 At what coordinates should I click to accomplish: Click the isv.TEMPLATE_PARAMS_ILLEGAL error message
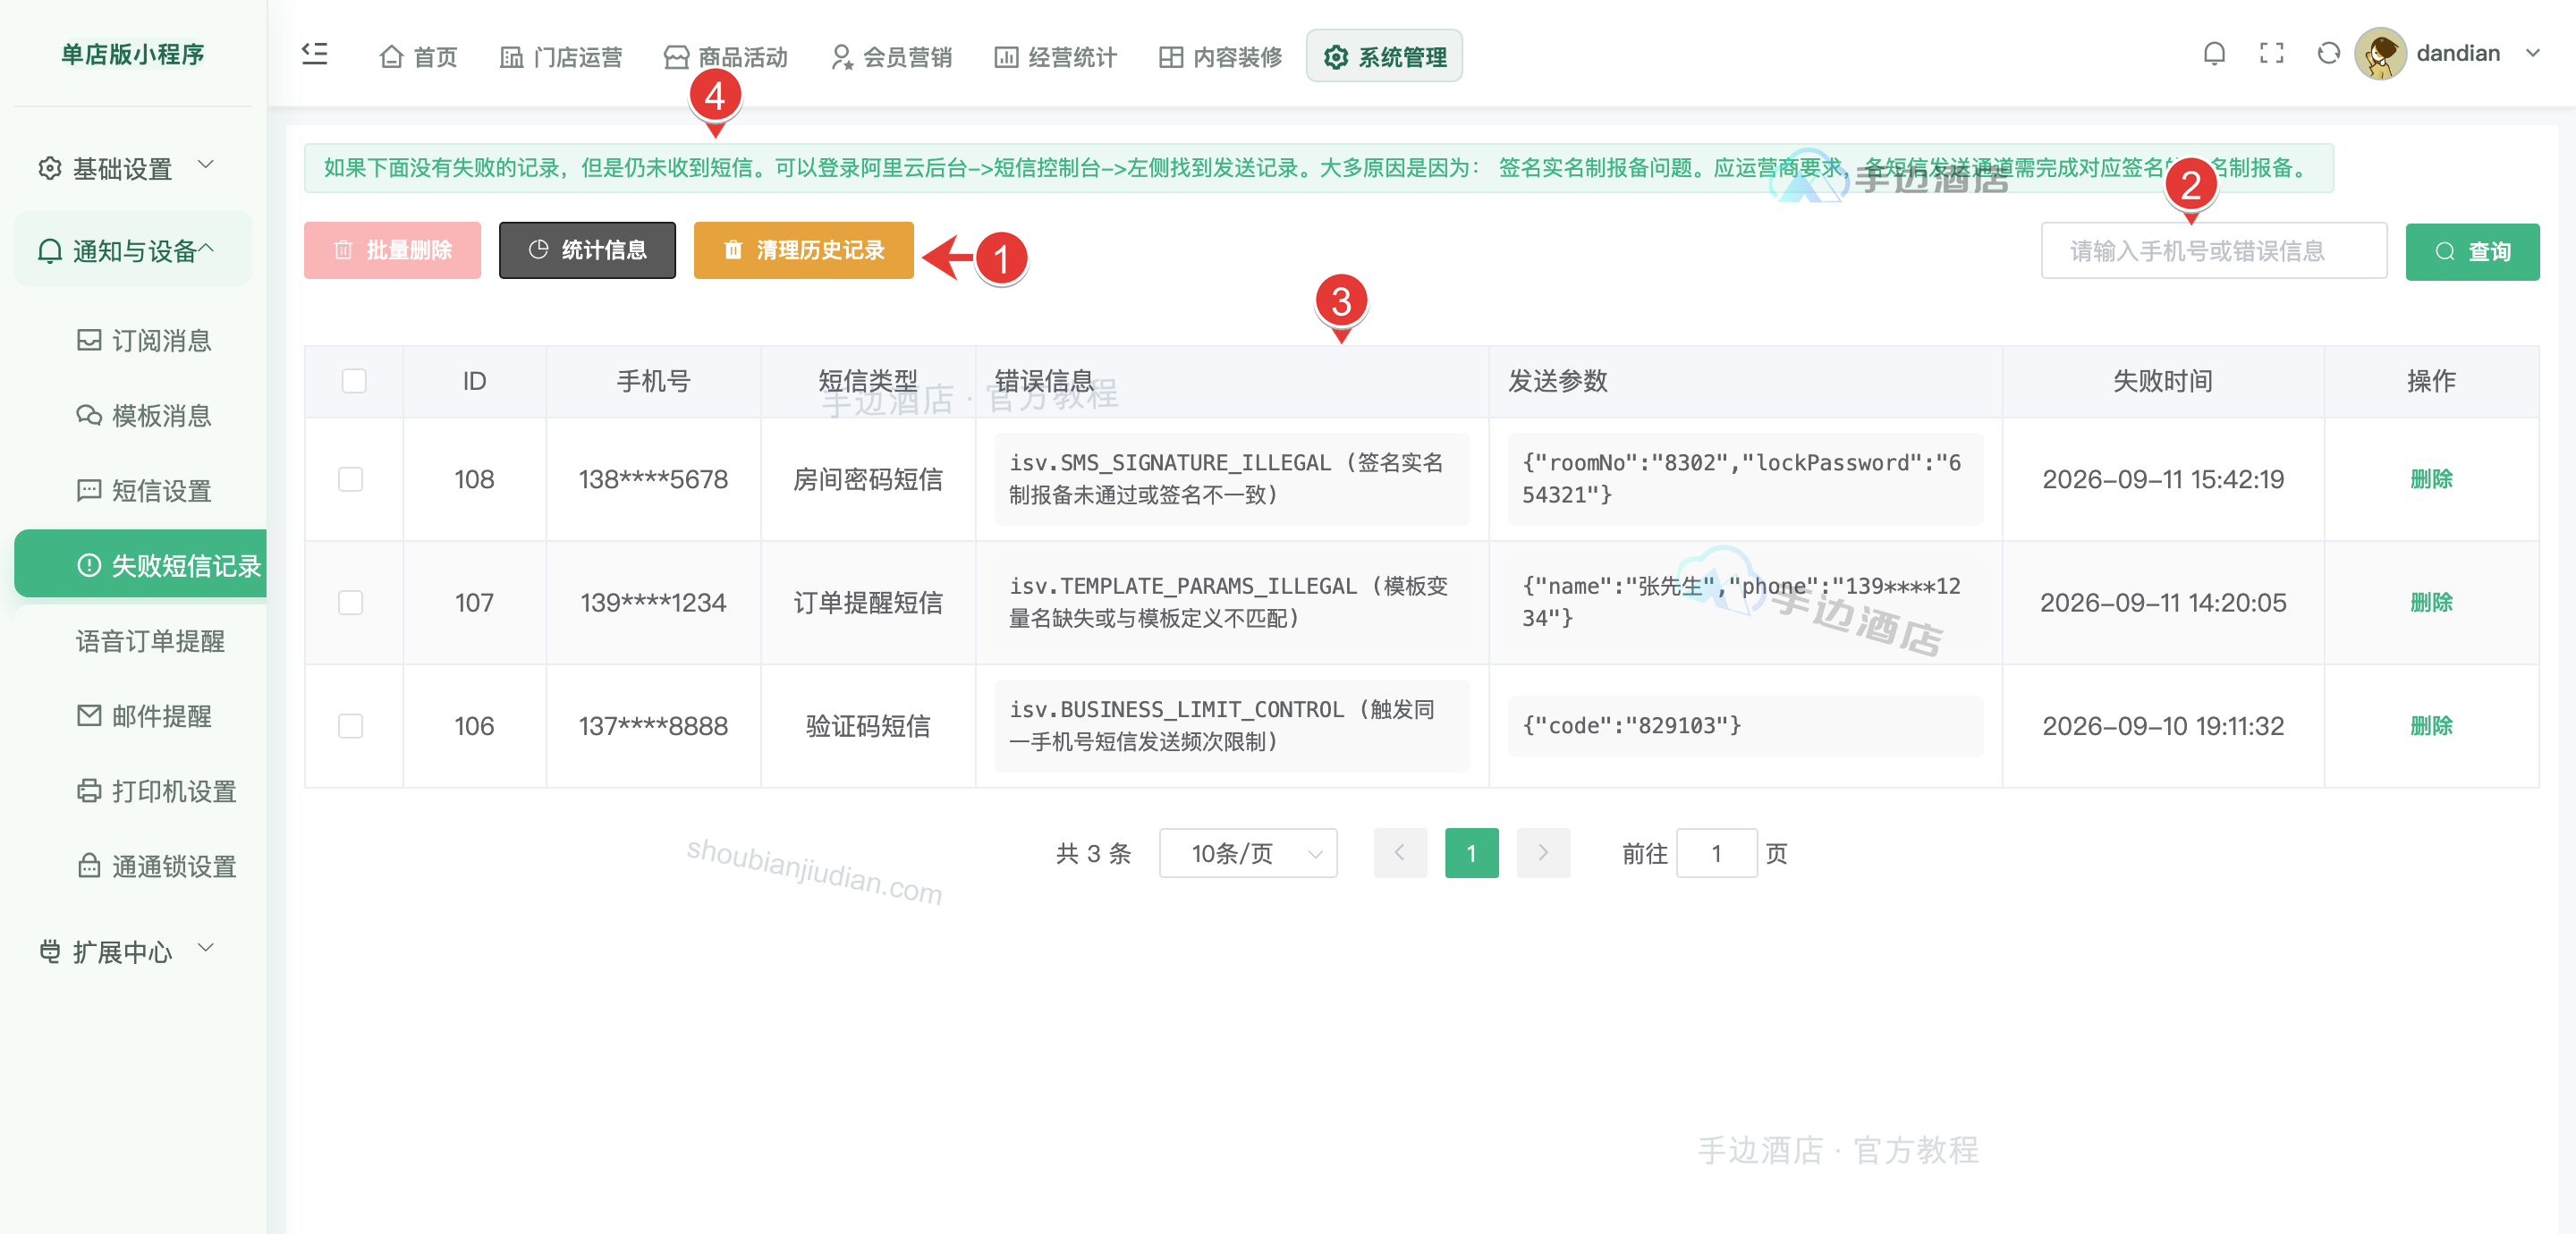click(x=1232, y=603)
